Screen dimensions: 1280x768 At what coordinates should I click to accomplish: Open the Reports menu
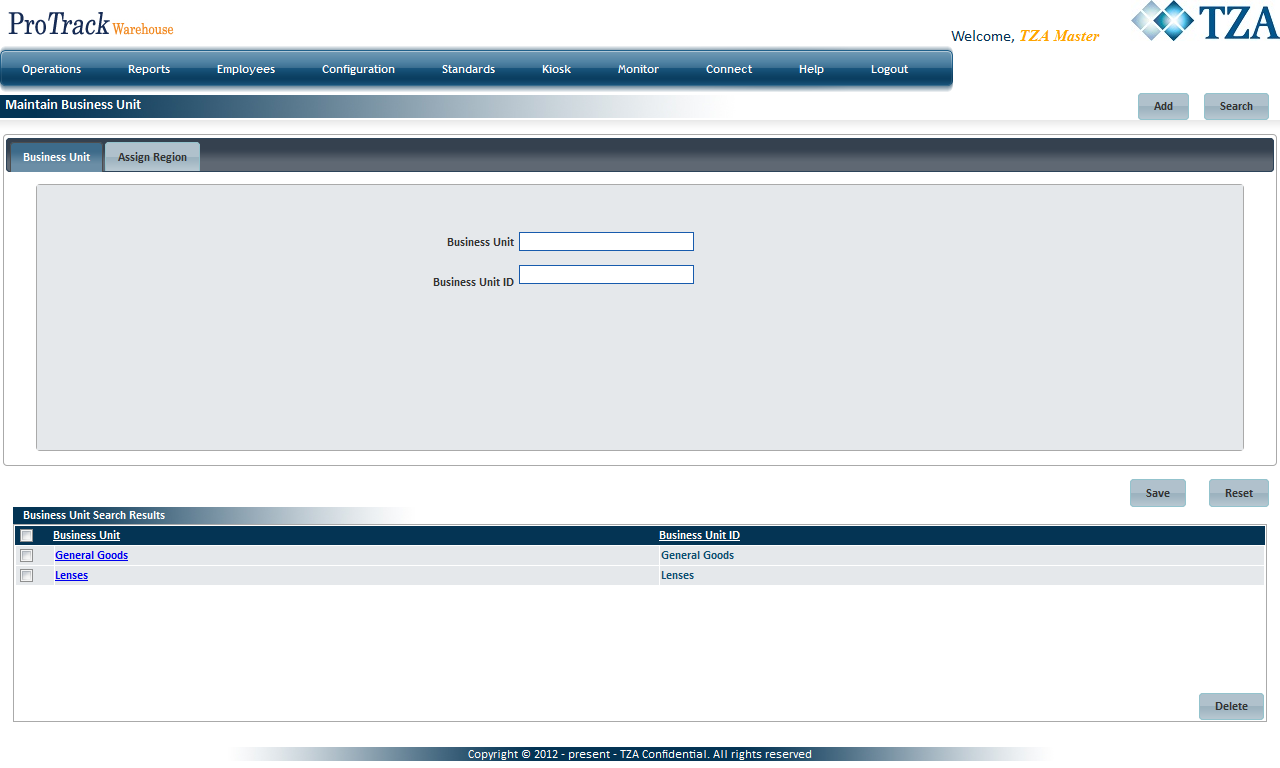tap(149, 69)
